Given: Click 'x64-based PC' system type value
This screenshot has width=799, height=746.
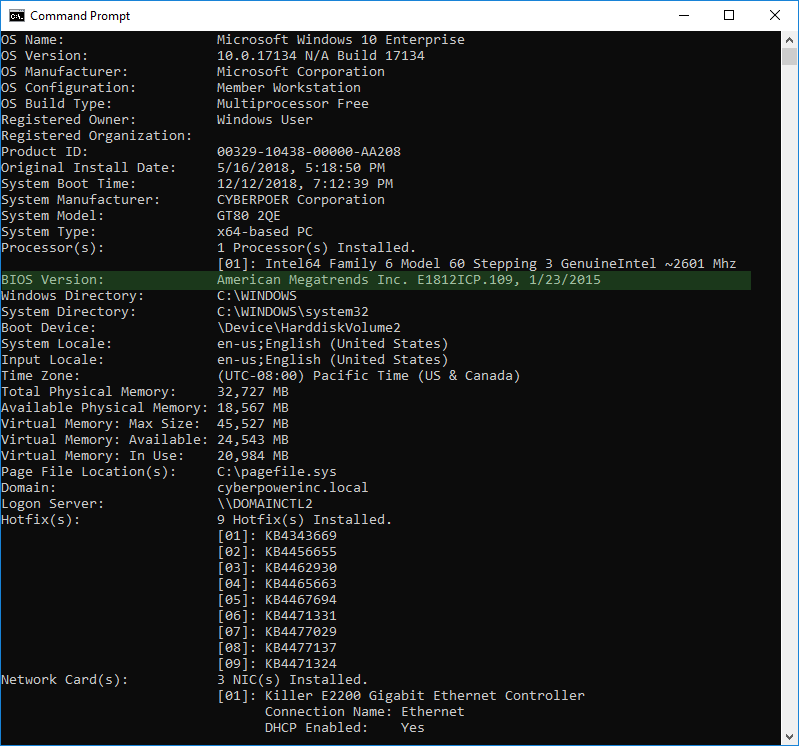Looking at the screenshot, I should point(264,232).
